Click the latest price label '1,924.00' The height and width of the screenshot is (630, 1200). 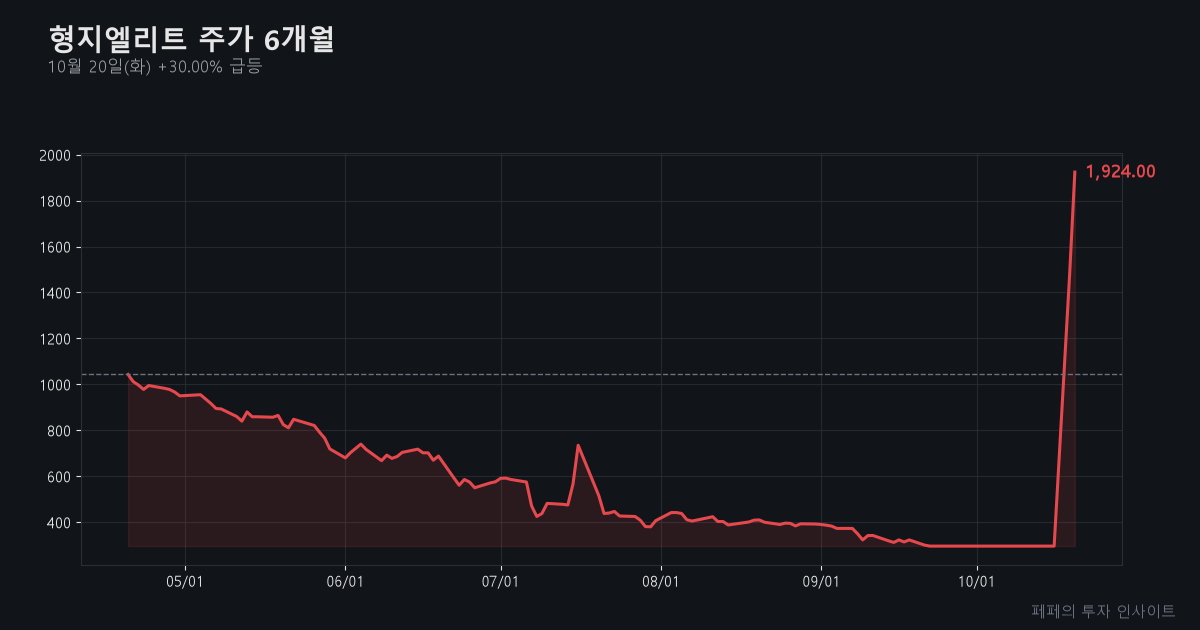point(1120,172)
